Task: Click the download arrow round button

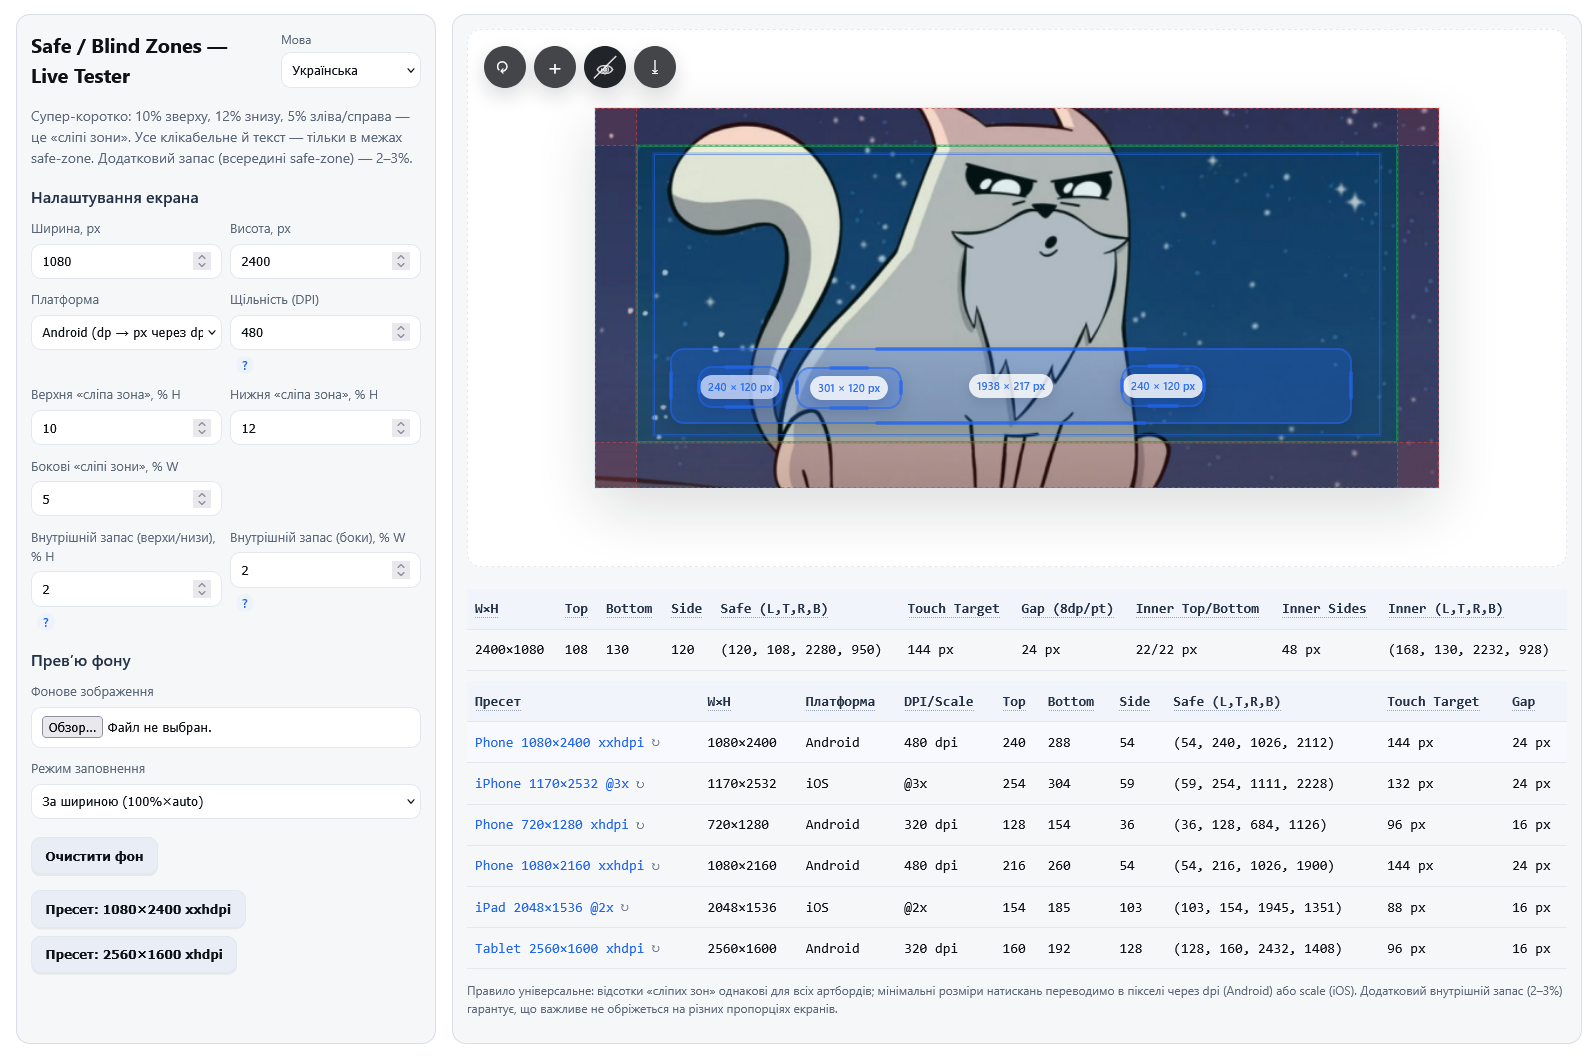Action: click(655, 68)
